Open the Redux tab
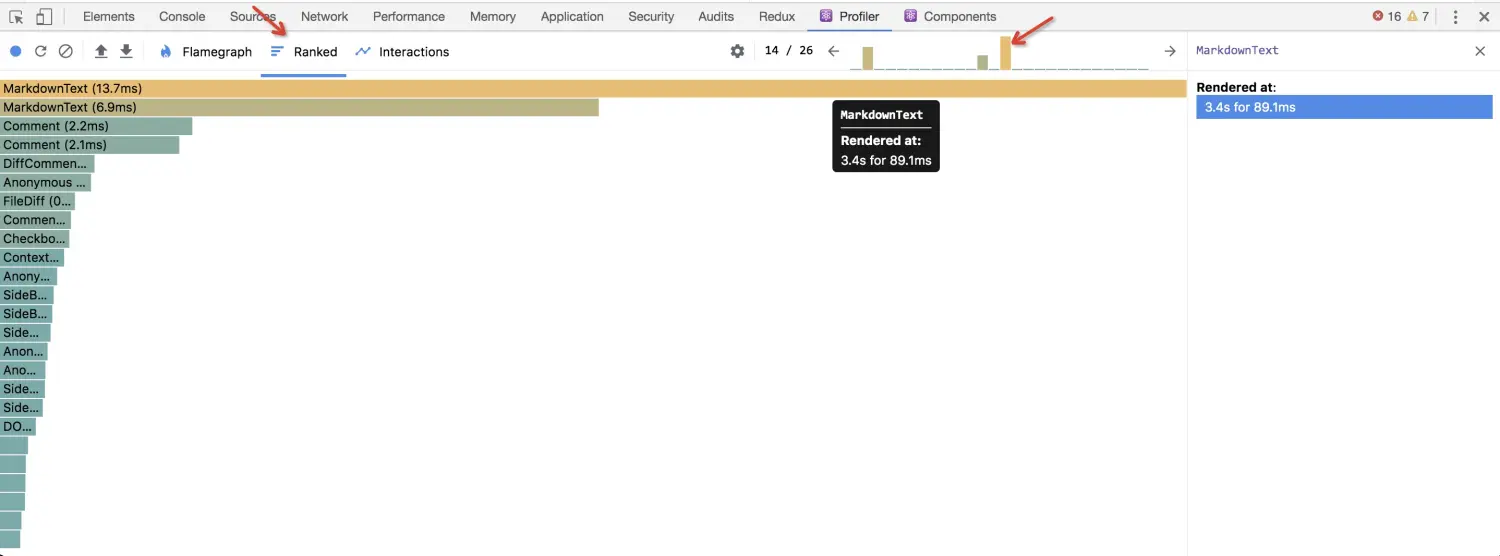 [777, 17]
